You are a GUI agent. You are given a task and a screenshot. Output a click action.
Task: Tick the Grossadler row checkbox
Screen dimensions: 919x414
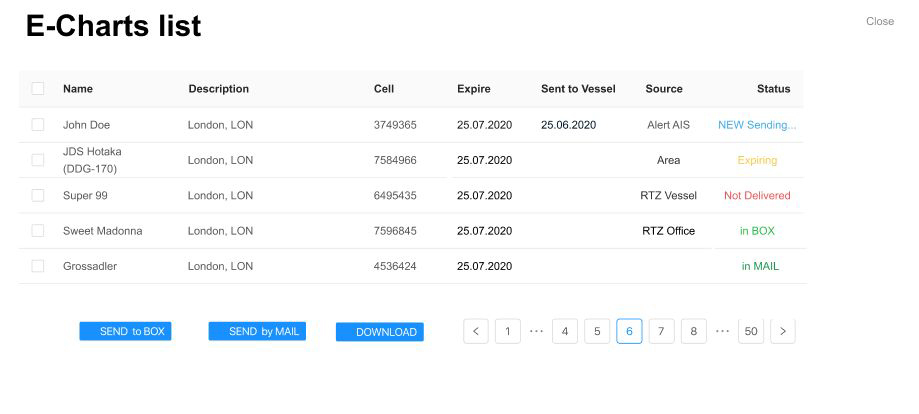(x=38, y=266)
